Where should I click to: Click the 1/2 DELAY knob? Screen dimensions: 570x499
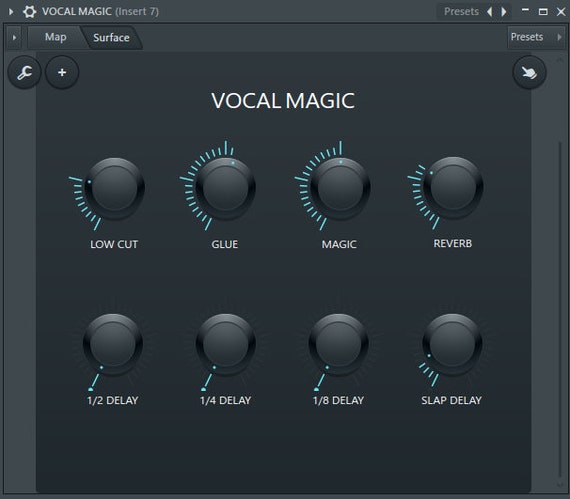pyautogui.click(x=113, y=344)
